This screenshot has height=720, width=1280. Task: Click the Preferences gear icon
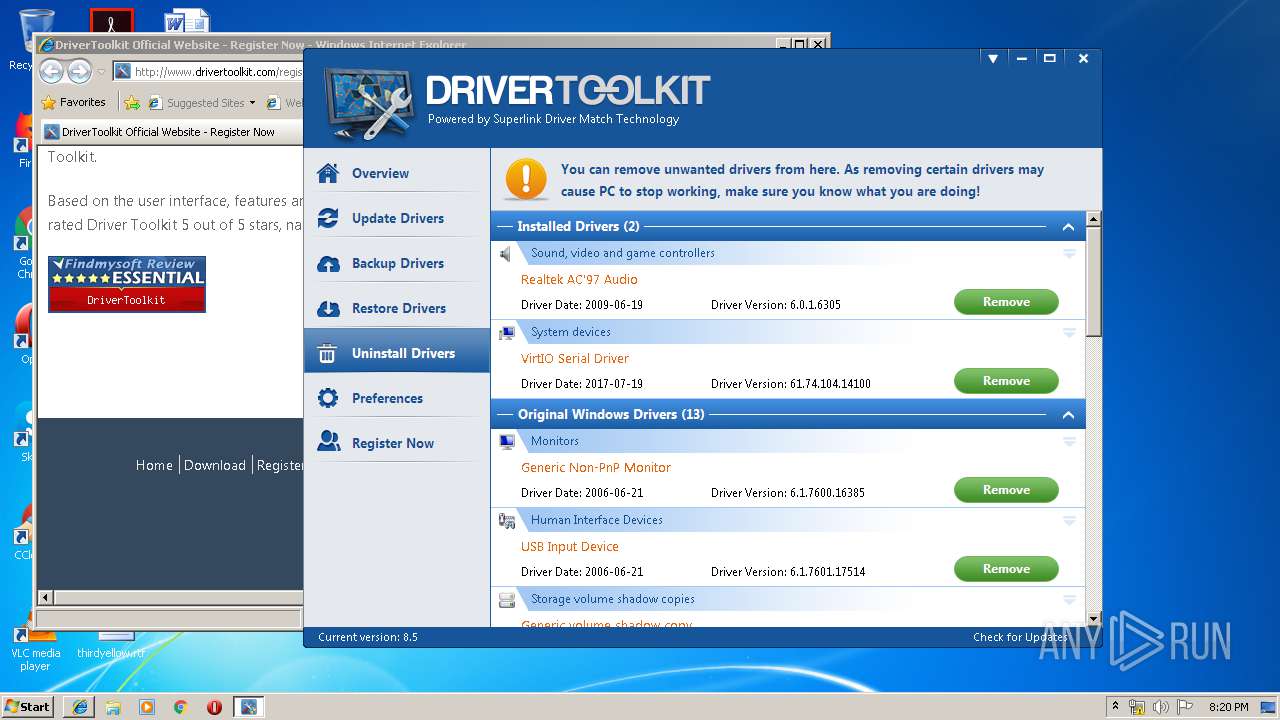pos(328,398)
